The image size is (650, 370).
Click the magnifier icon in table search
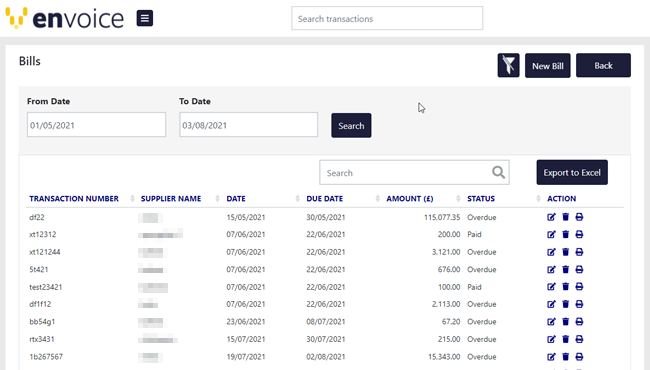coord(498,172)
